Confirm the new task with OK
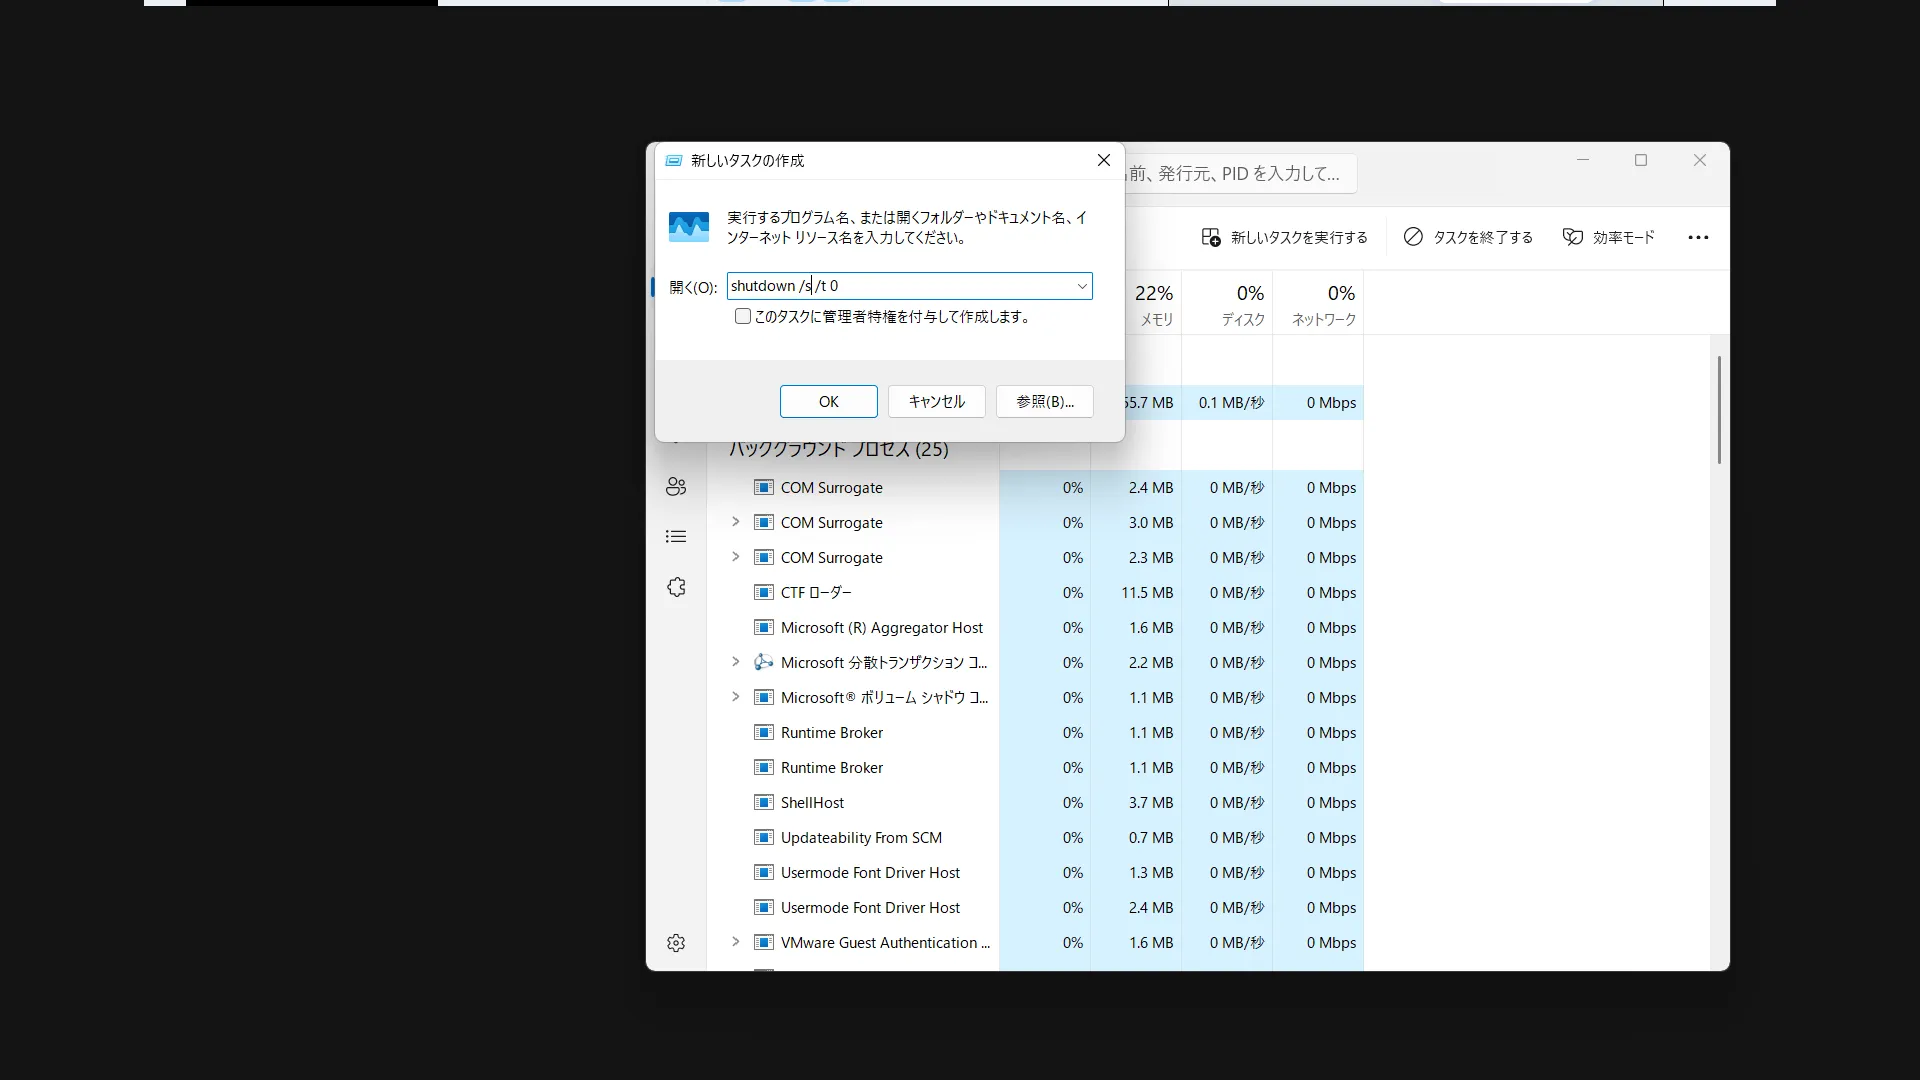The image size is (1920, 1080). pyautogui.click(x=828, y=401)
